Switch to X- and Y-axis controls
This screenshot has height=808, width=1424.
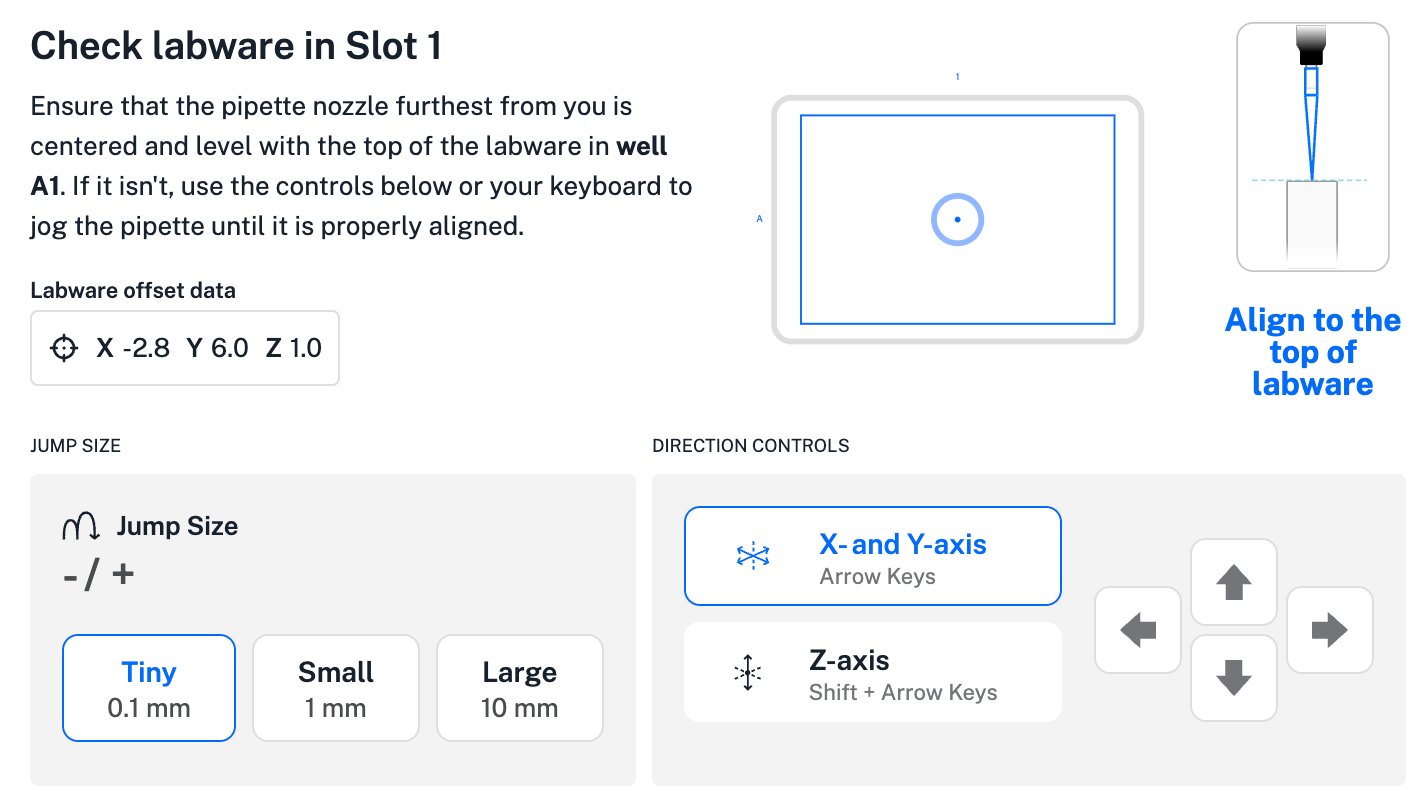point(872,556)
